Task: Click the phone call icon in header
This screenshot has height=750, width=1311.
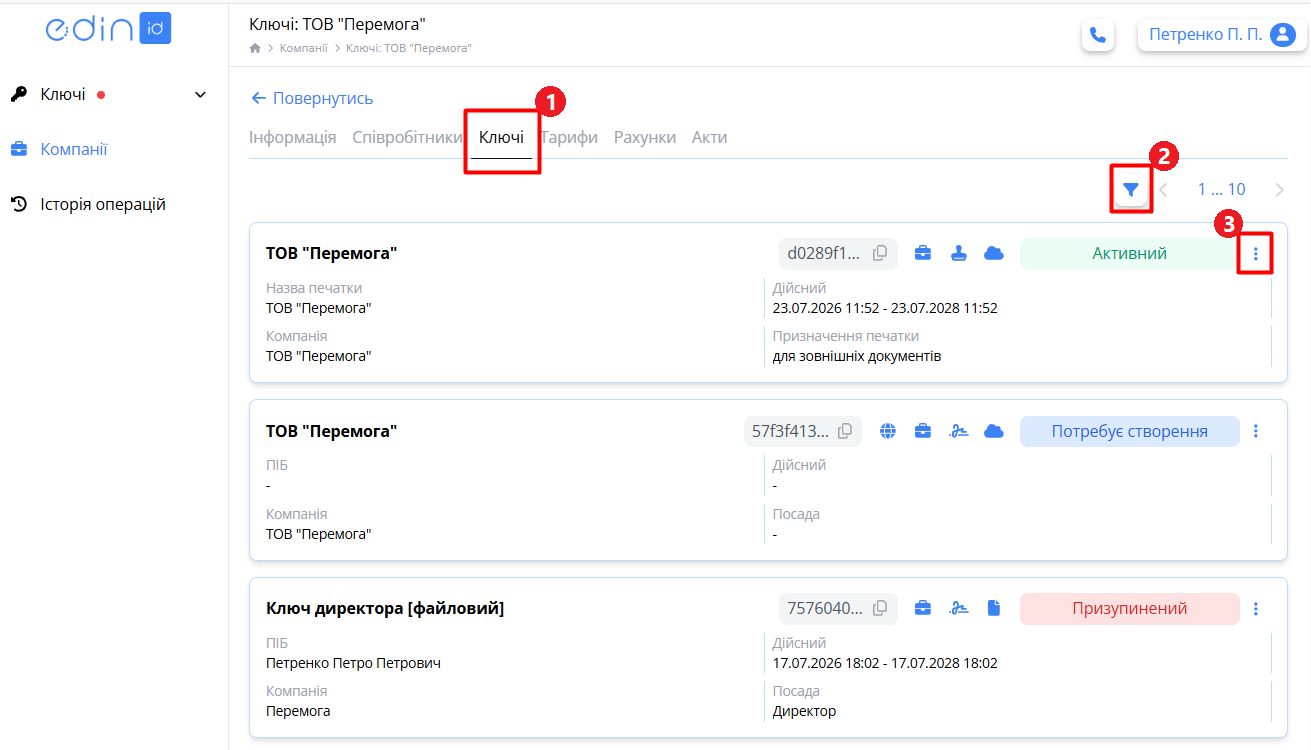Action: pos(1098,35)
